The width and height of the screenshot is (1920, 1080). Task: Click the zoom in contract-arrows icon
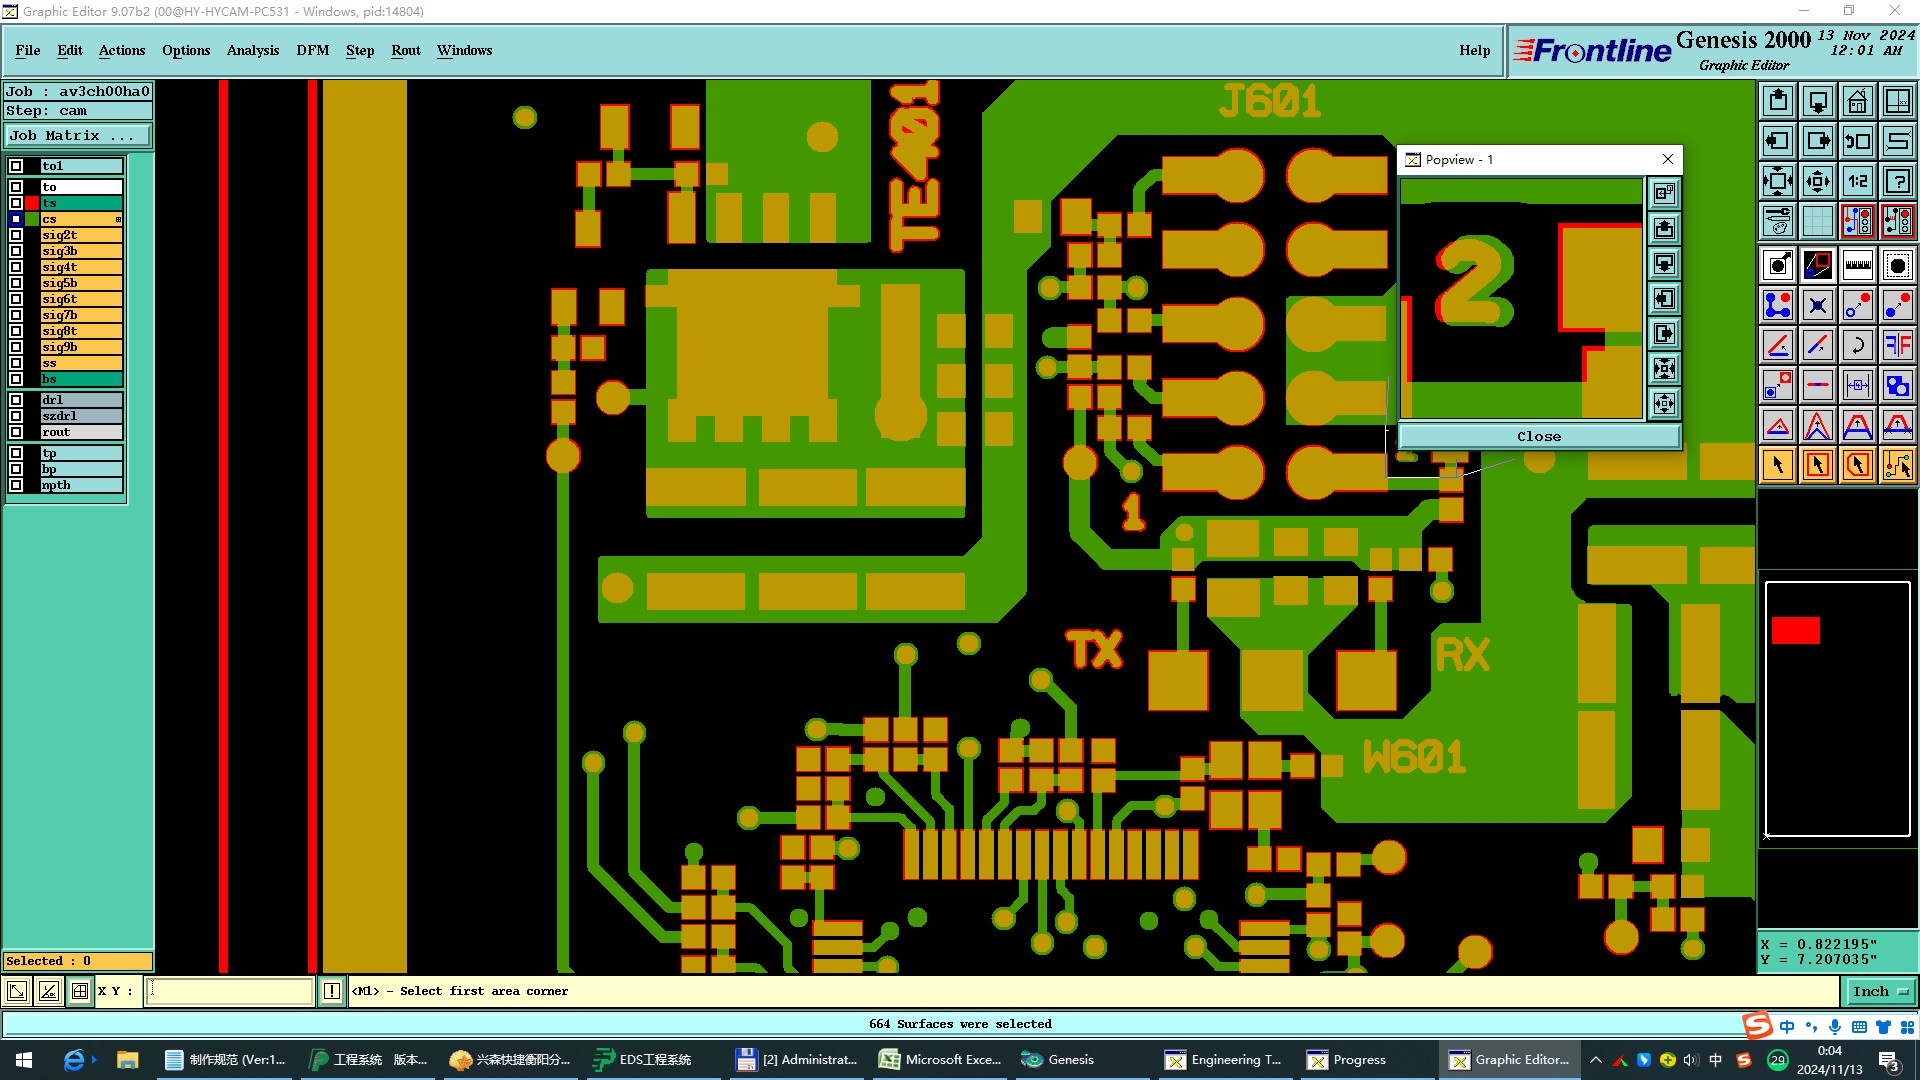(1818, 181)
